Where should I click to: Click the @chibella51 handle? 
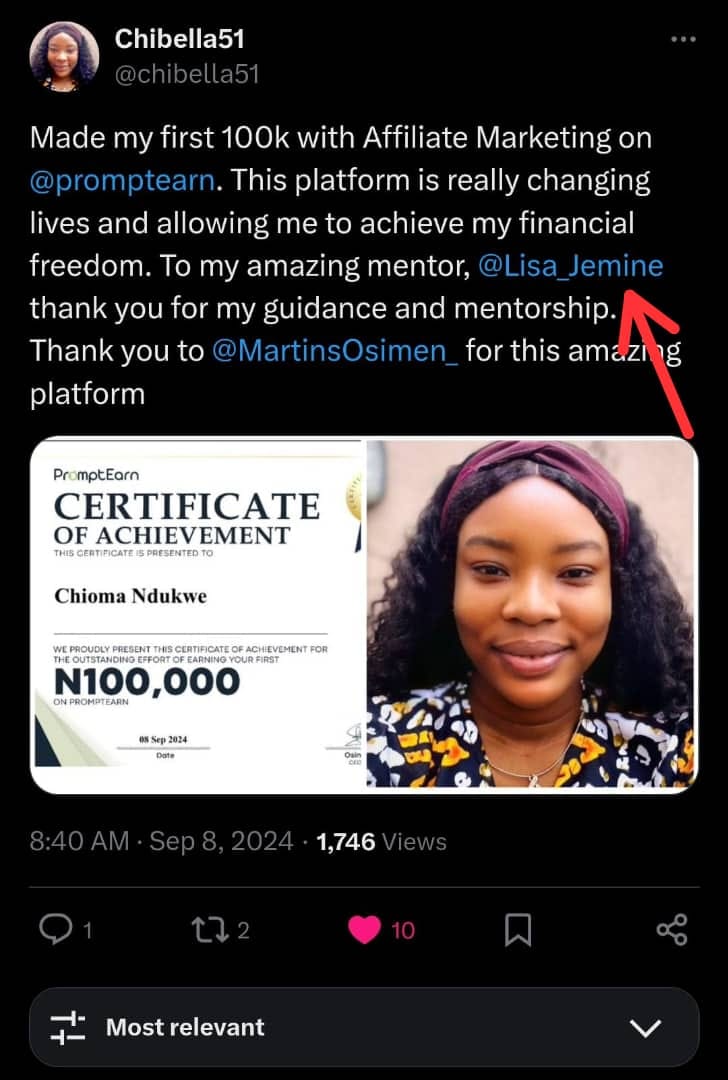(187, 74)
